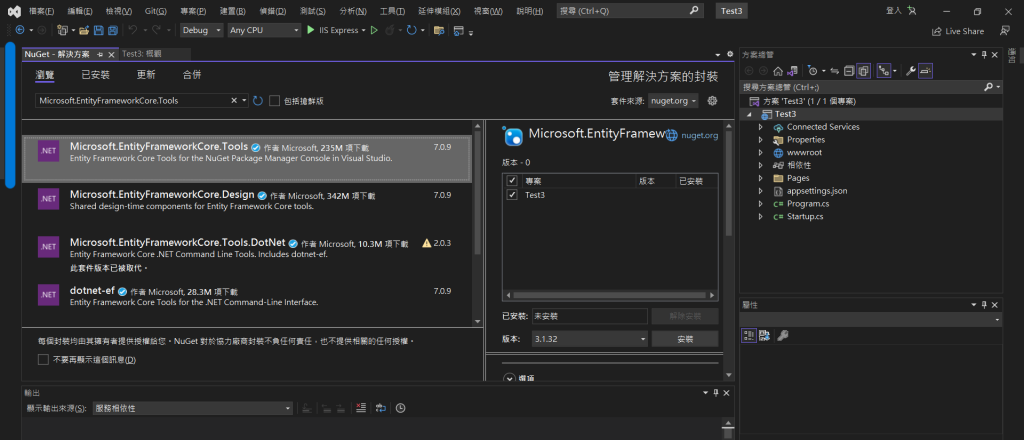Click the Open File folder icon
This screenshot has width=1024, height=440.
point(84,30)
